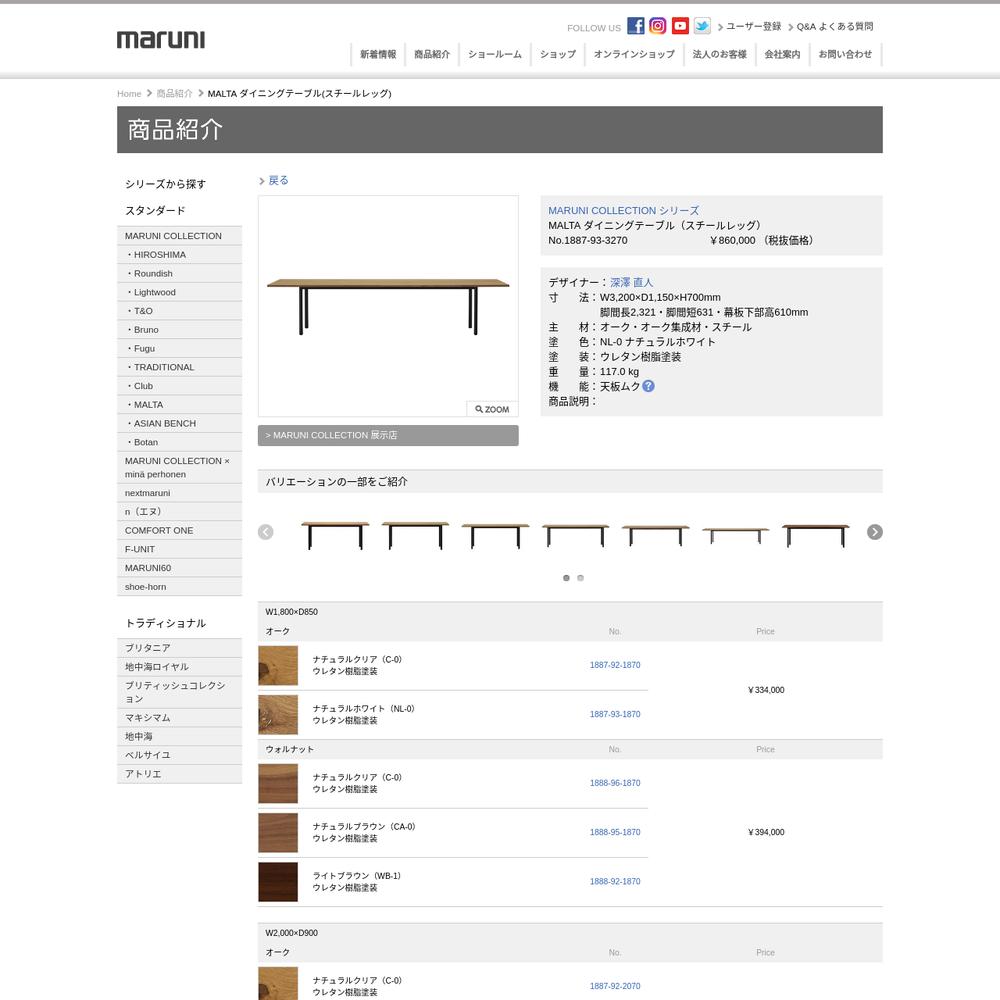Open Lightwood series in sidebar
This screenshot has width=1000, height=1000.
click(x=179, y=292)
